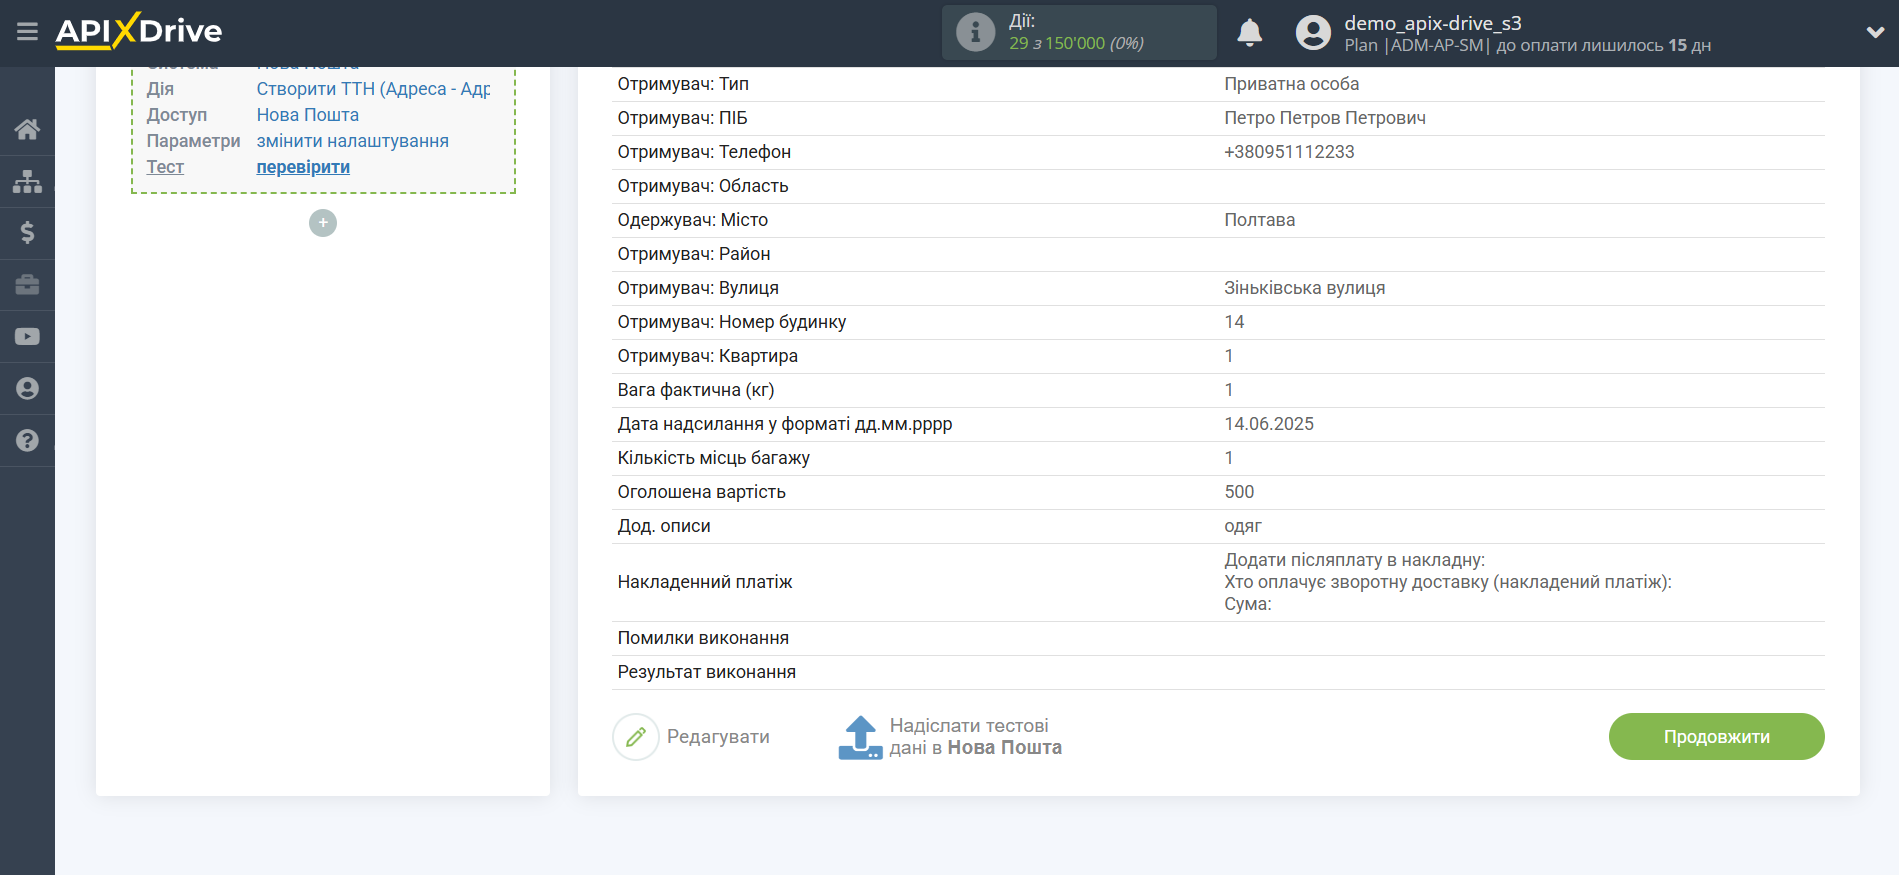Viewport: 1899px width, 875px height.
Task: Open account profile icon in sidebar
Action: (27, 389)
